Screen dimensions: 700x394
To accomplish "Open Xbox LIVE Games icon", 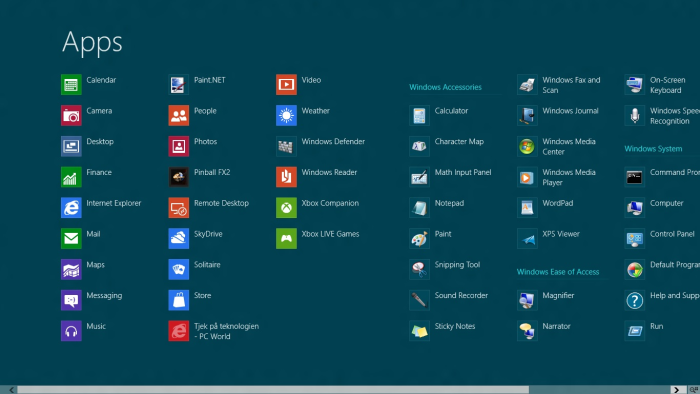I will pos(286,239).
